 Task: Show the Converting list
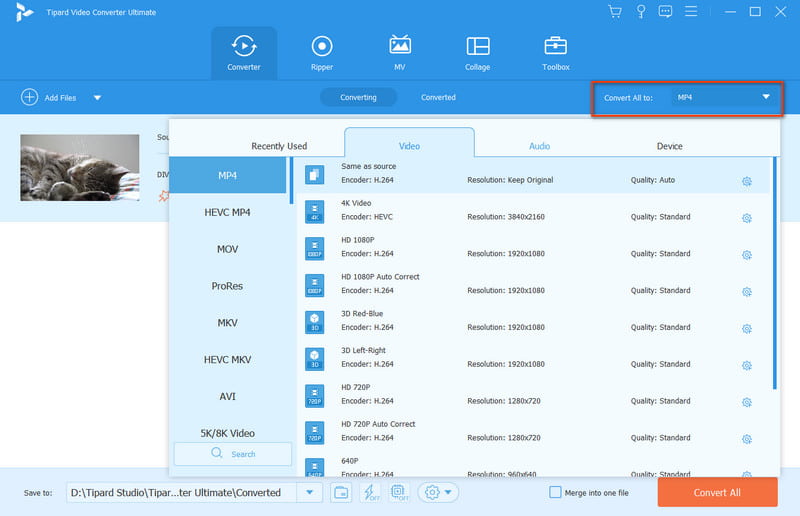point(358,97)
